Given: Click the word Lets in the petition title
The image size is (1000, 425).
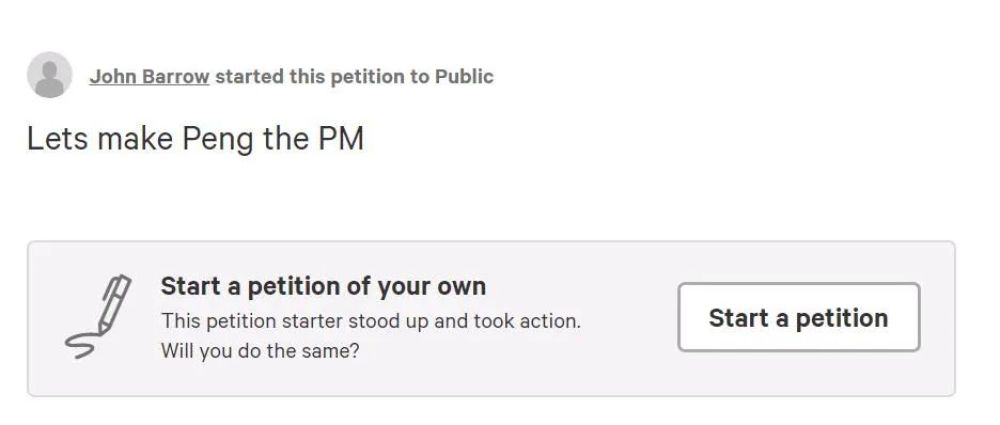Looking at the screenshot, I should pyautogui.click(x=52, y=138).
